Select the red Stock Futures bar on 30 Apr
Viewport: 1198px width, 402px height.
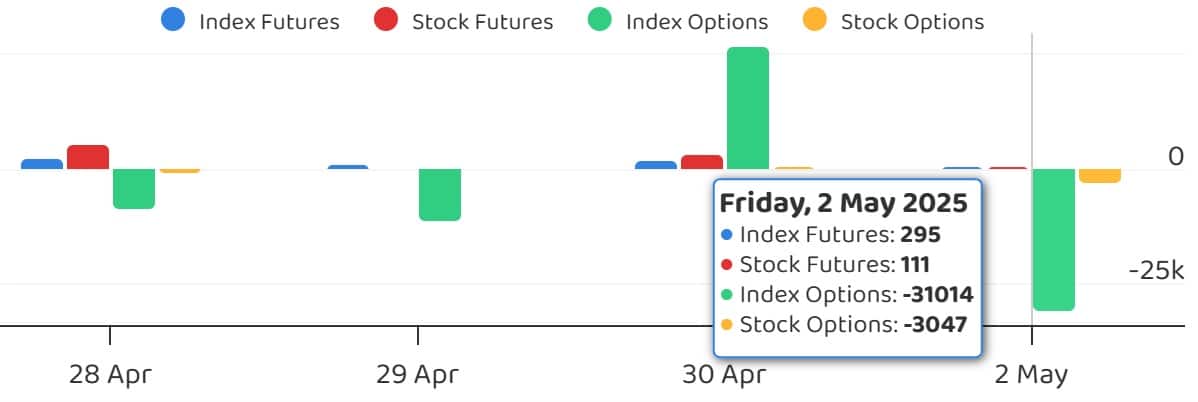coord(702,162)
